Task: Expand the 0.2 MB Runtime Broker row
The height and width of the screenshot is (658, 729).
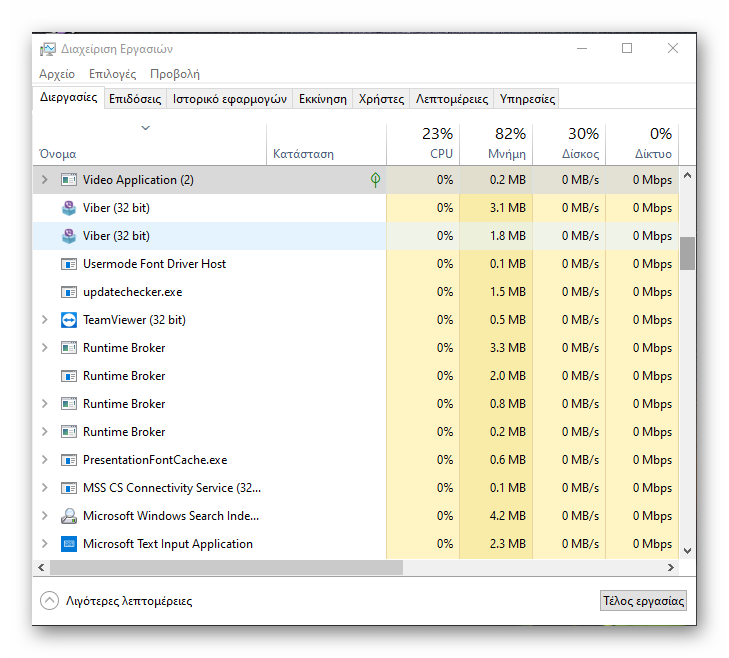Action: pos(45,432)
